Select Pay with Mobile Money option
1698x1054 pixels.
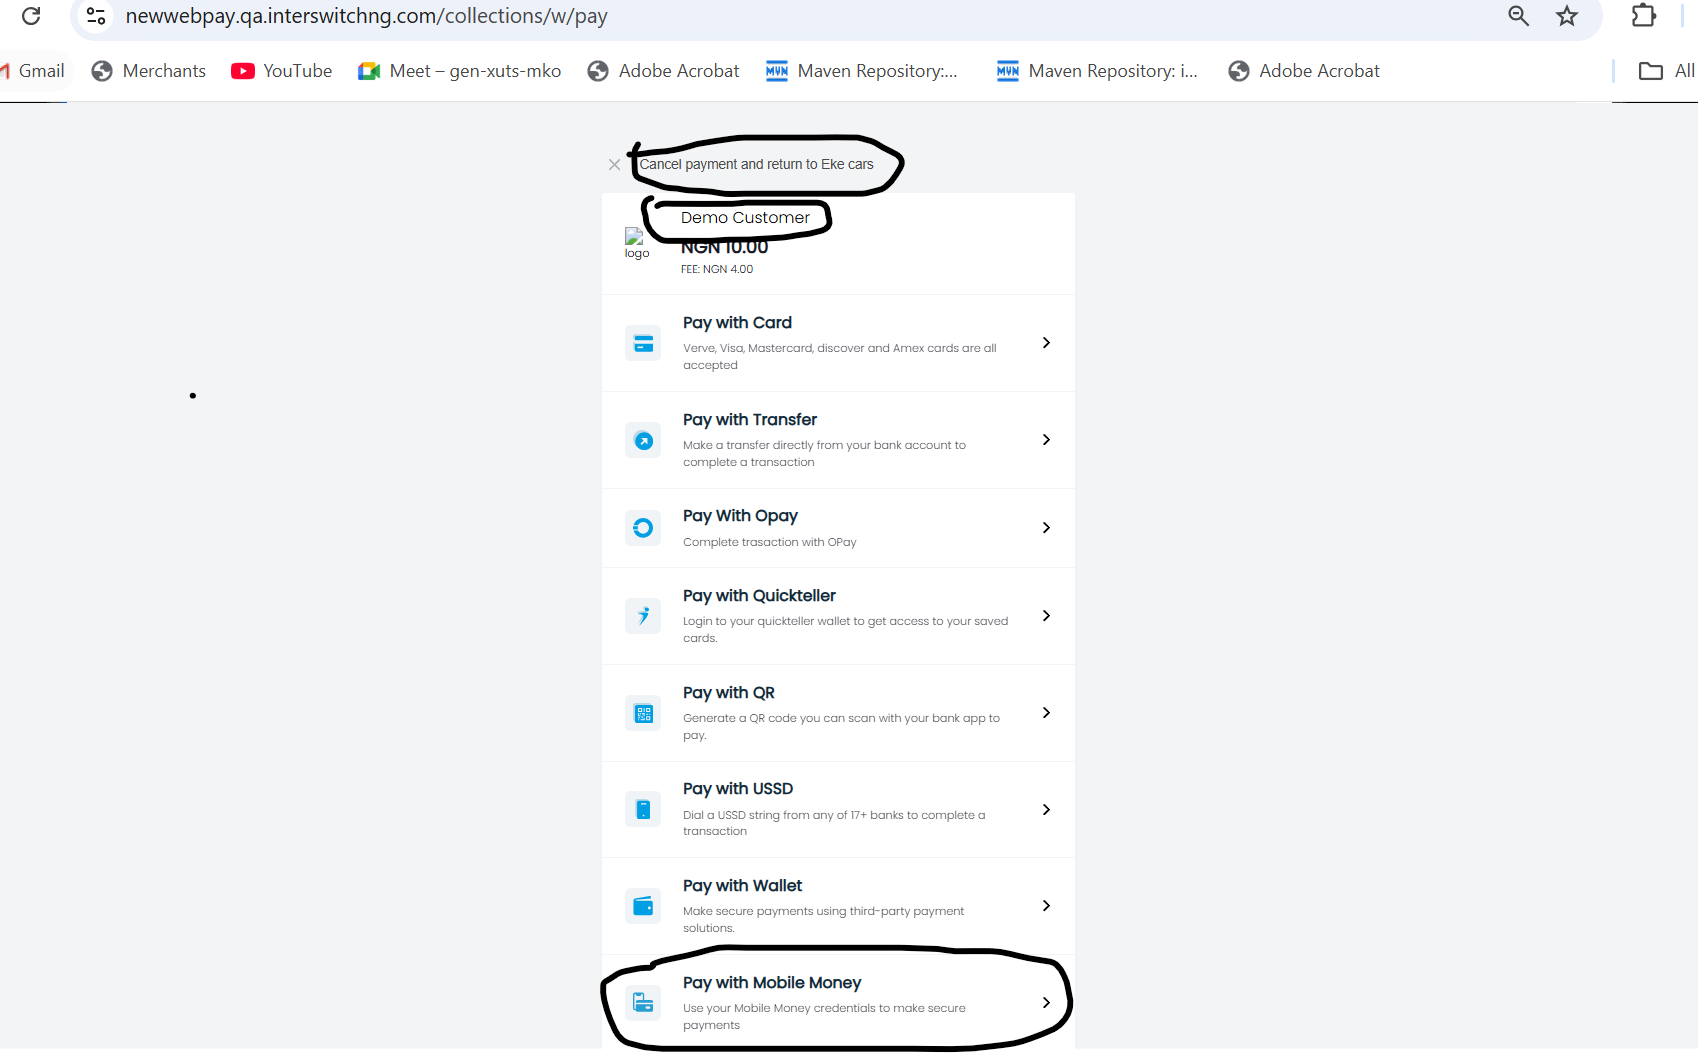(x=771, y=983)
